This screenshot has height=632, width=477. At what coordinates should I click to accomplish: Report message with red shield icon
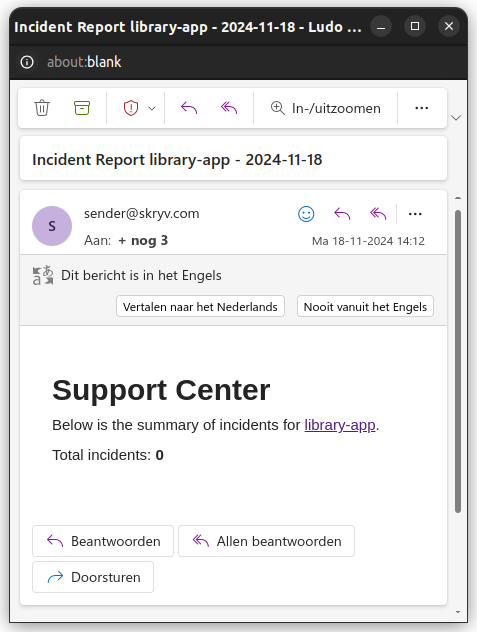131,108
